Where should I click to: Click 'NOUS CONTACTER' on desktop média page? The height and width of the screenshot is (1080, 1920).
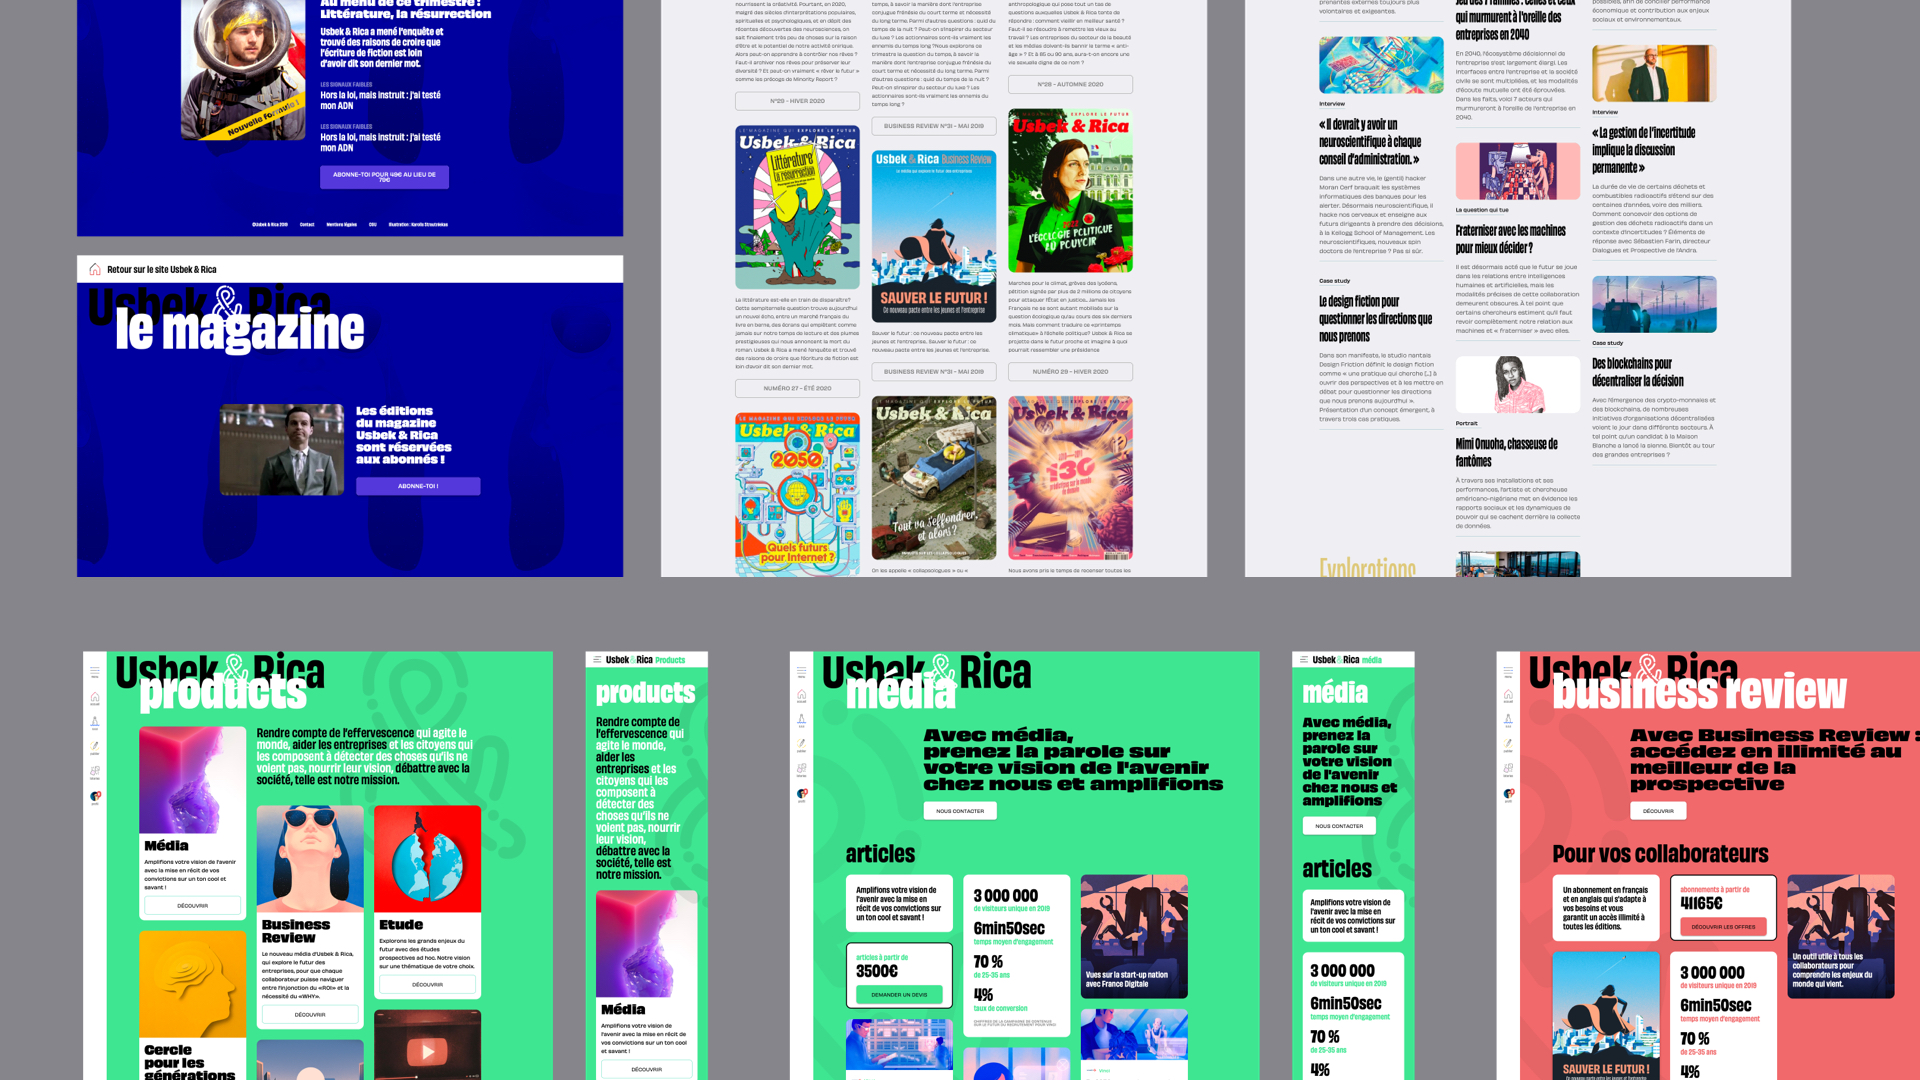click(x=960, y=811)
